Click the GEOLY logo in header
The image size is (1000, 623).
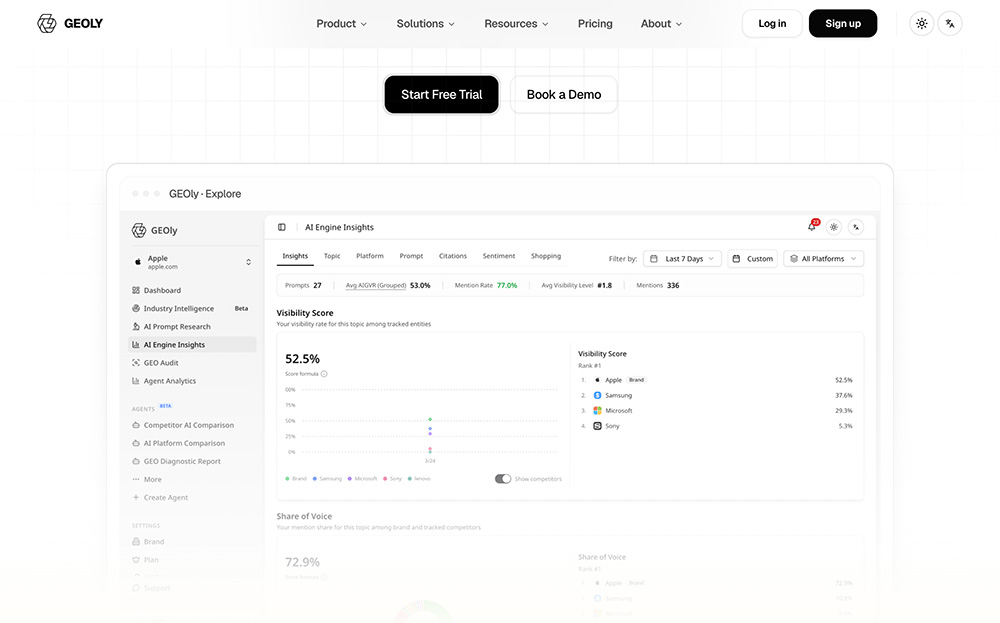(x=70, y=24)
